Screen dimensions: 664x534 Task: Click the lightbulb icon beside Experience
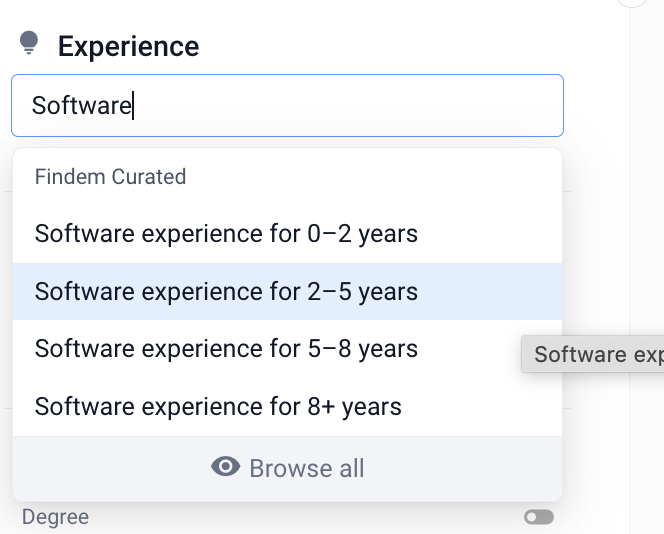(x=29, y=43)
